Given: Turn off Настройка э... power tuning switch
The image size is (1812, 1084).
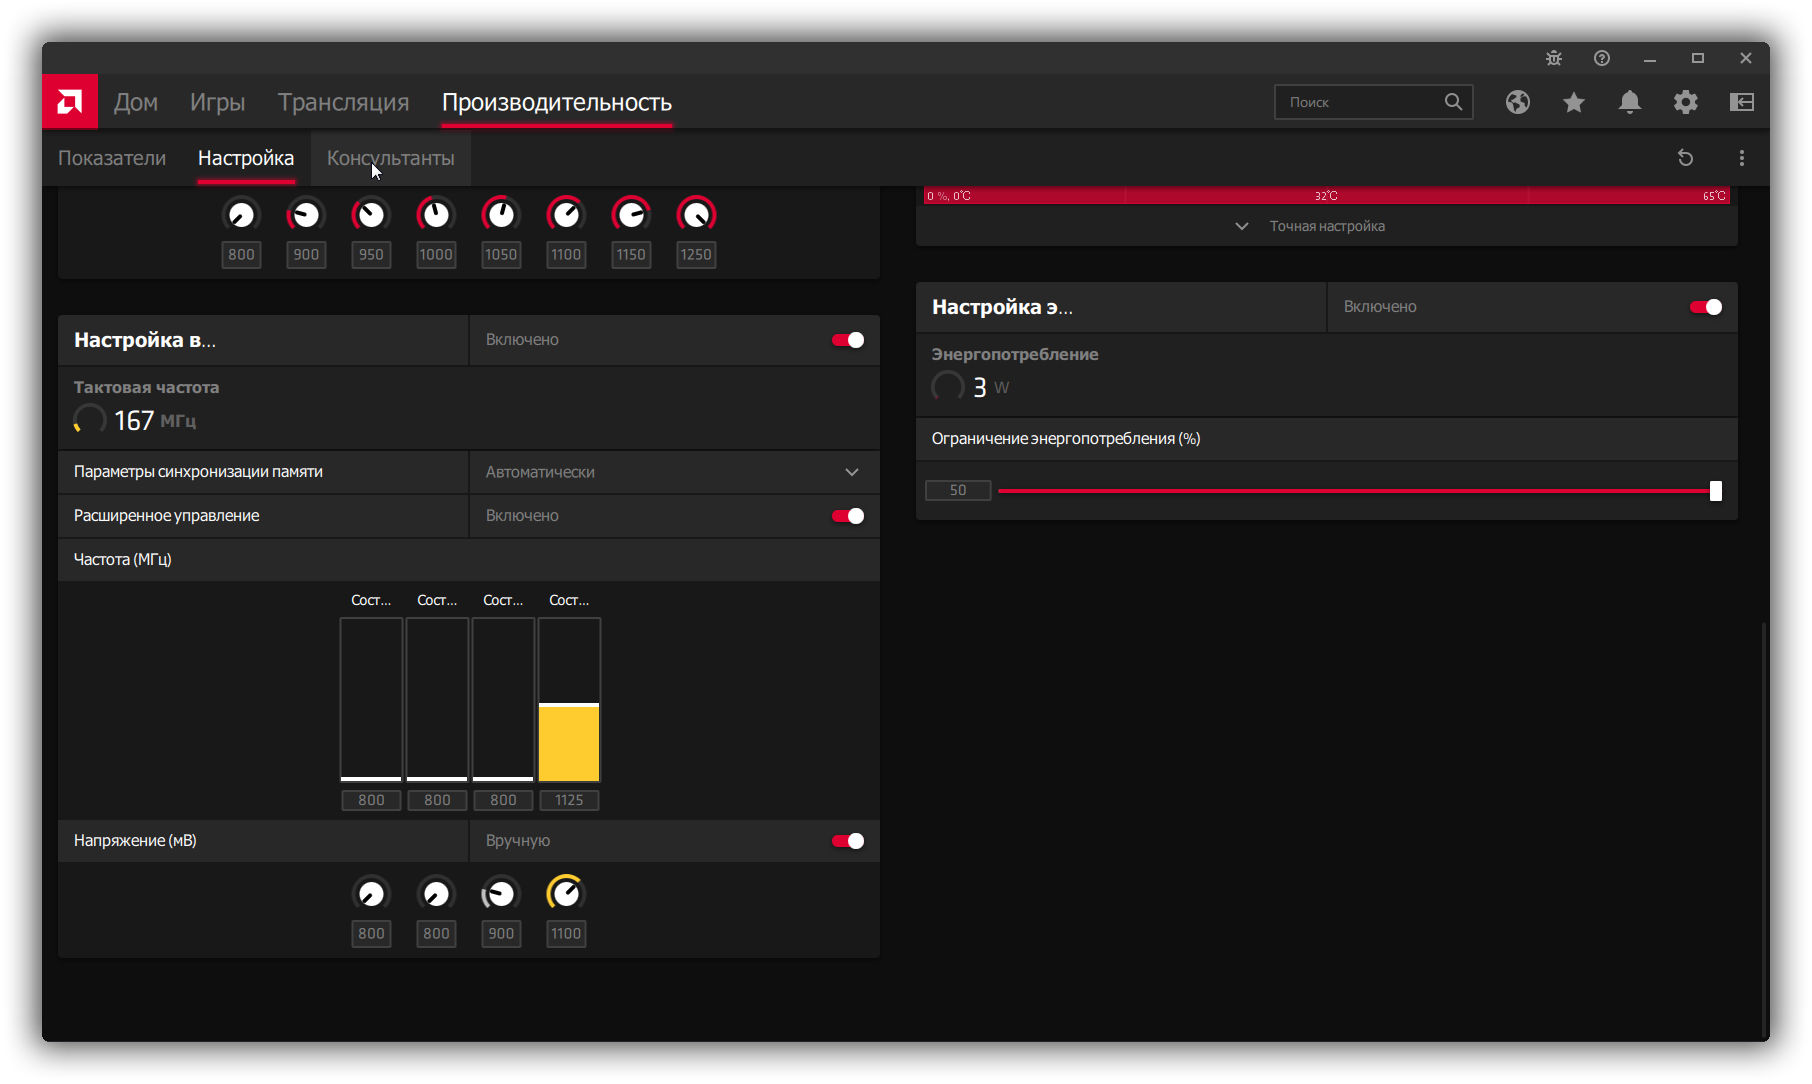Looking at the screenshot, I should (1705, 307).
